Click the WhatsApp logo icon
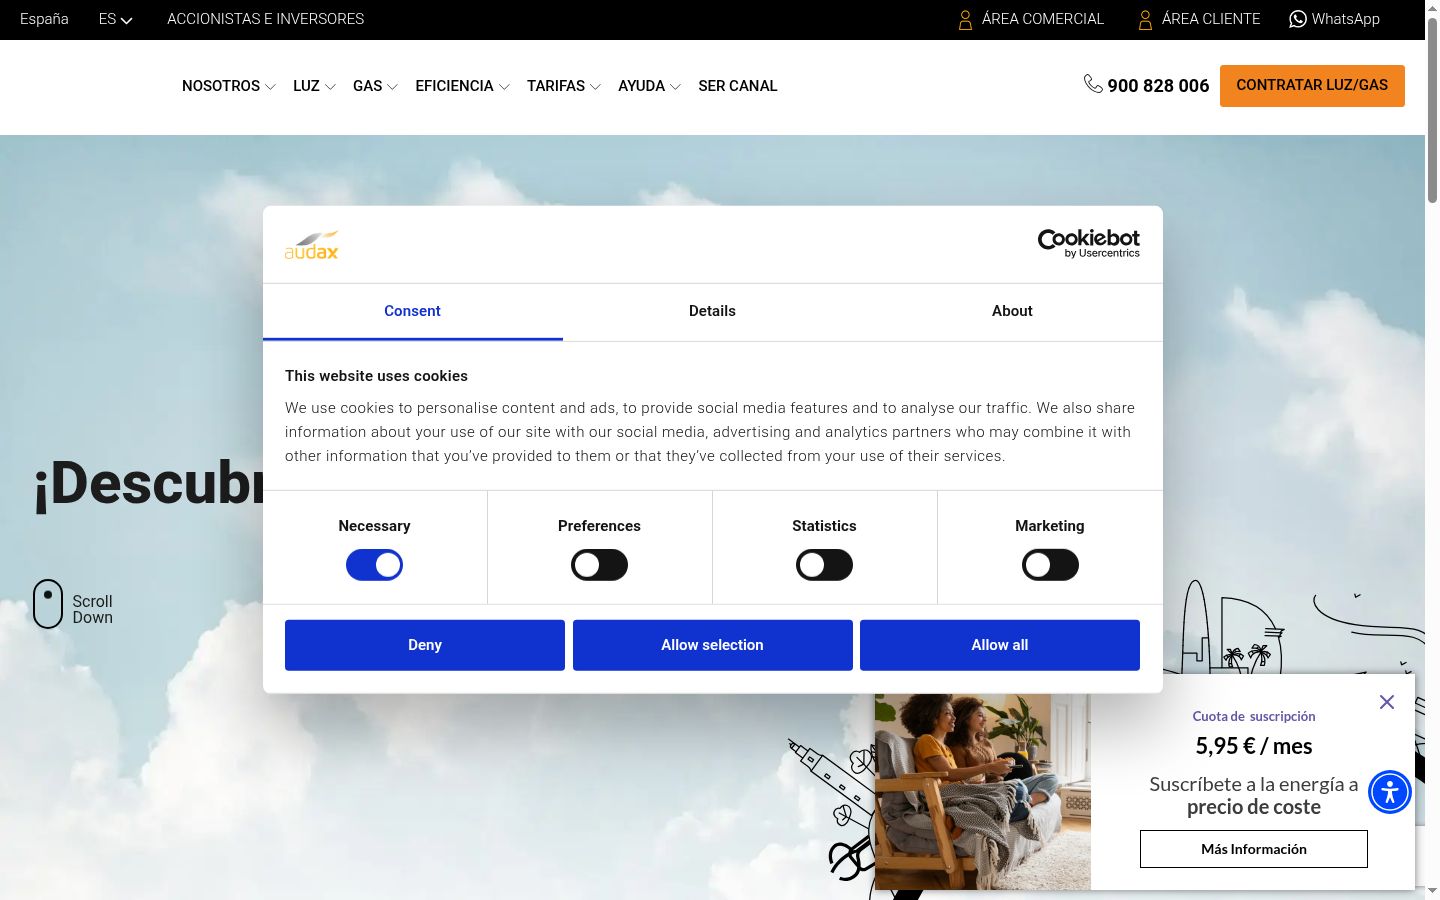 [1298, 19]
